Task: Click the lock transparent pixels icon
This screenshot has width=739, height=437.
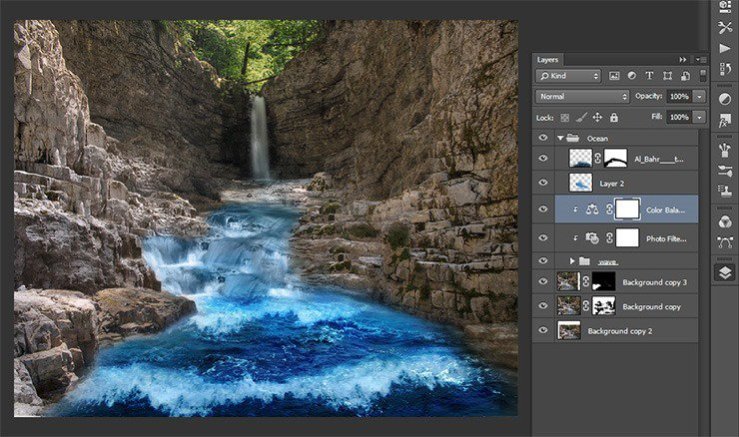Action: coord(565,118)
